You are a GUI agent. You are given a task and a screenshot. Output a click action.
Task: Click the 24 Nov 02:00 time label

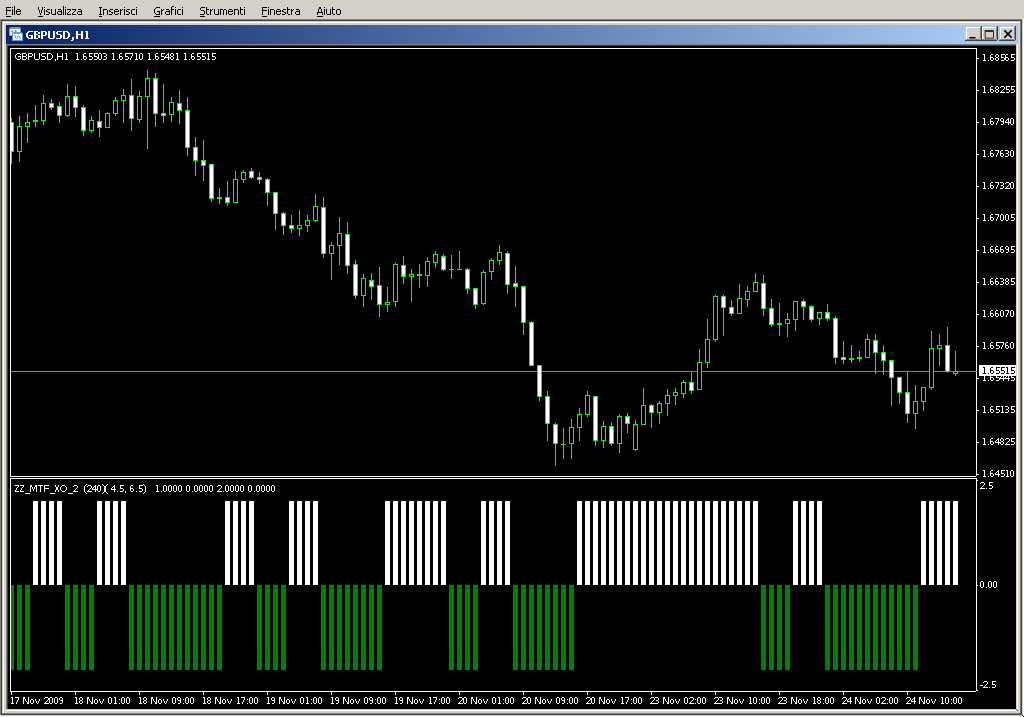870,701
